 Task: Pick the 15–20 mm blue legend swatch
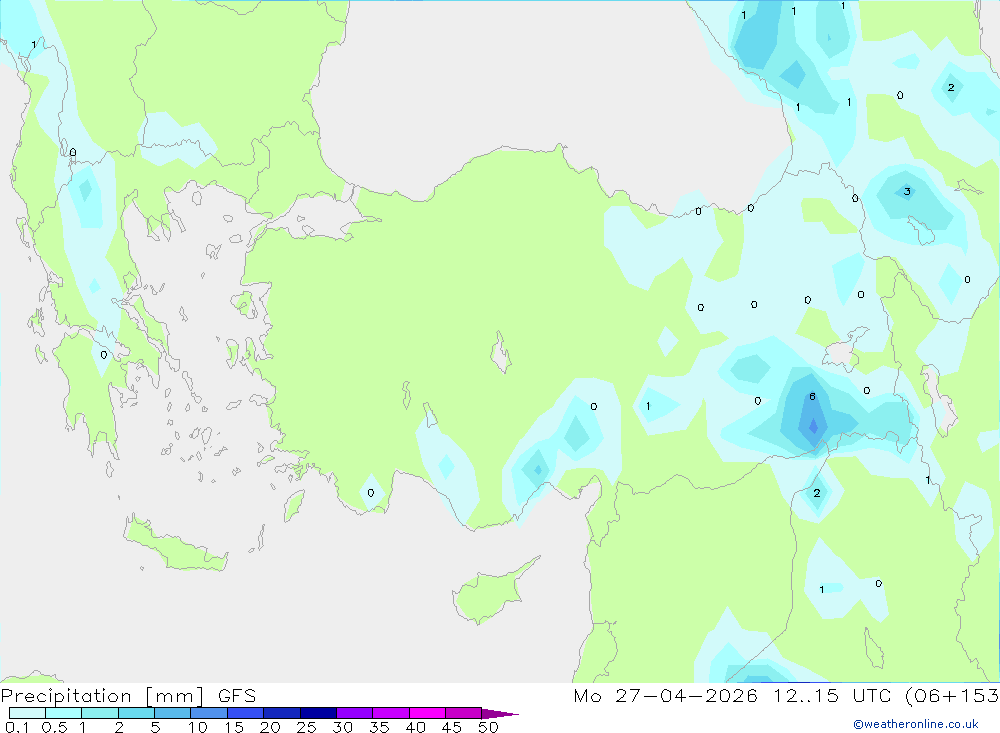click(245, 713)
